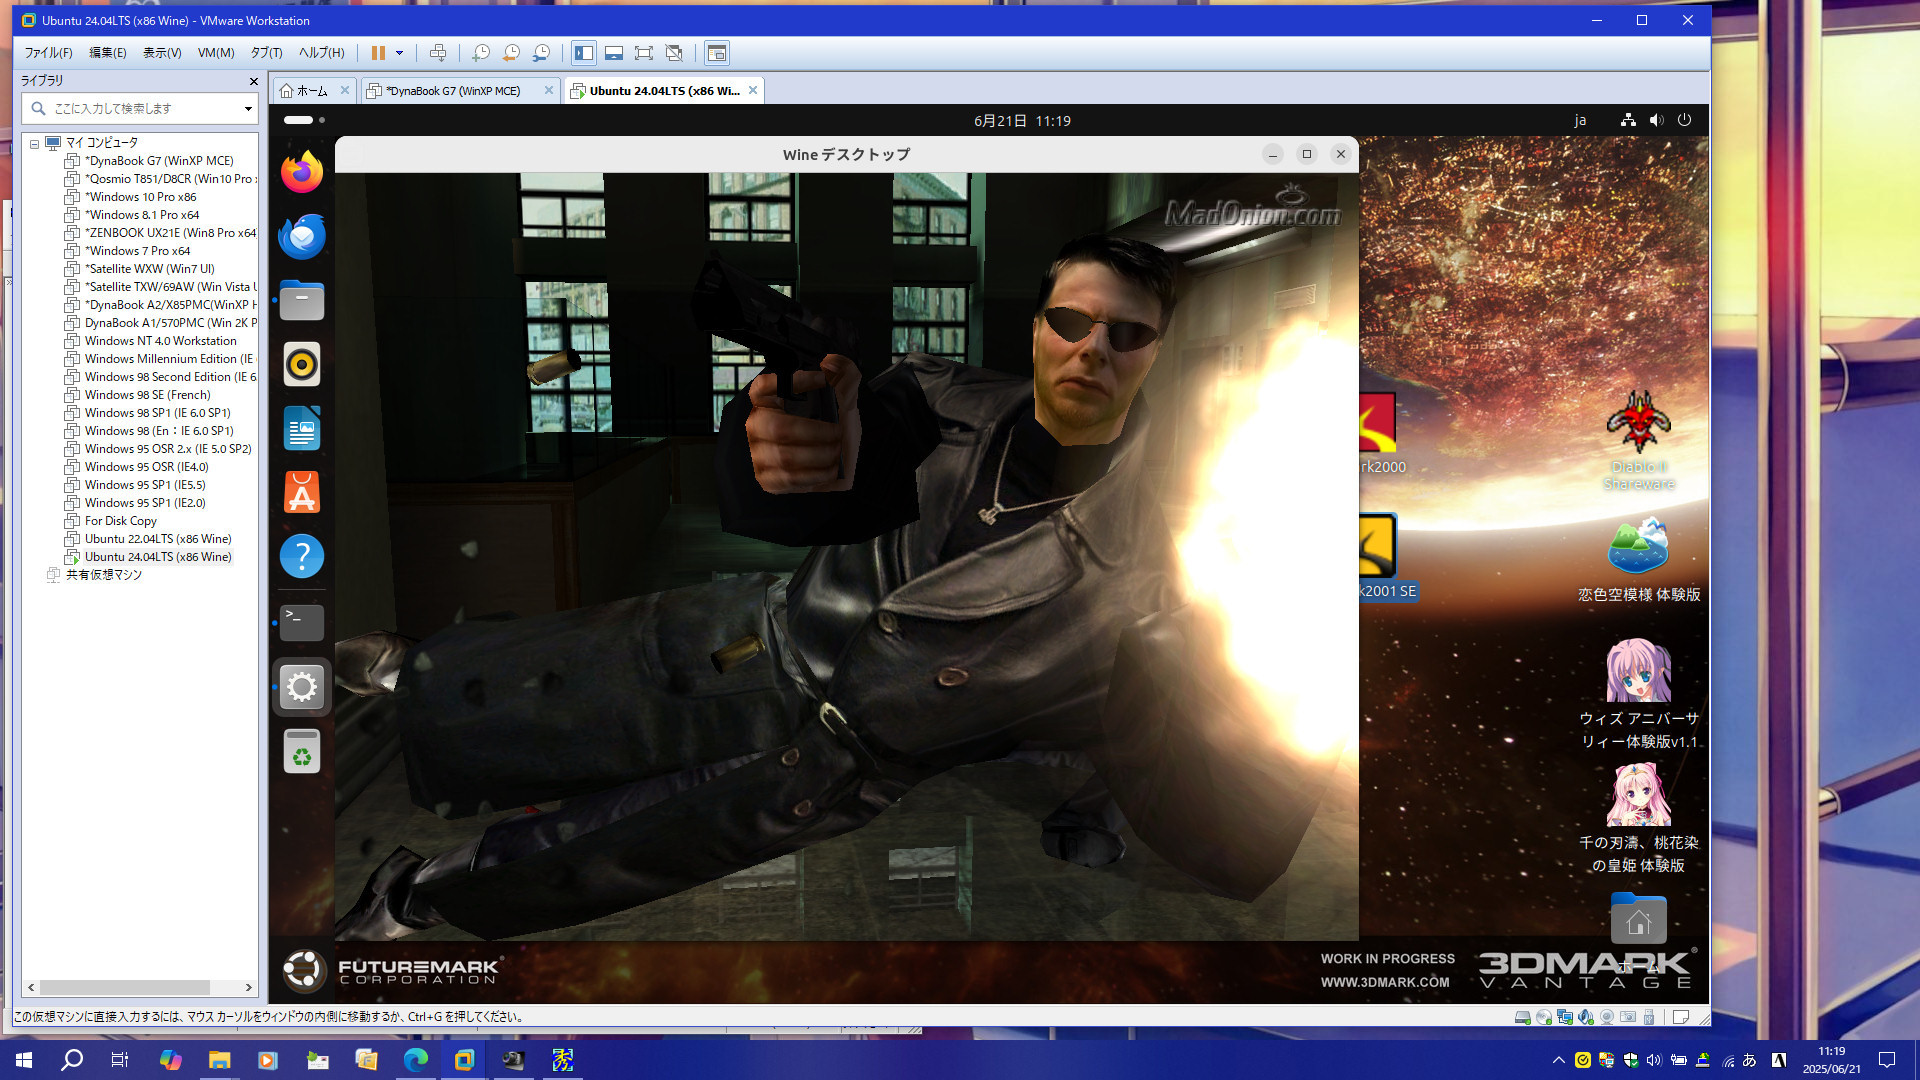Close the Ubuntu 24.04LTS VM tab

pos(753,91)
